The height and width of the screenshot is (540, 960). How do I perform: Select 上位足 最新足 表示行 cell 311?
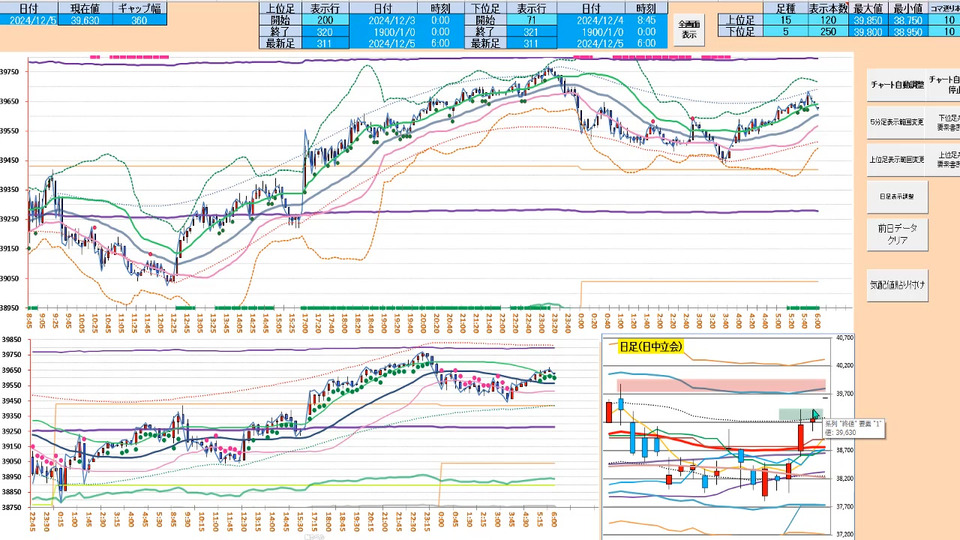click(325, 43)
